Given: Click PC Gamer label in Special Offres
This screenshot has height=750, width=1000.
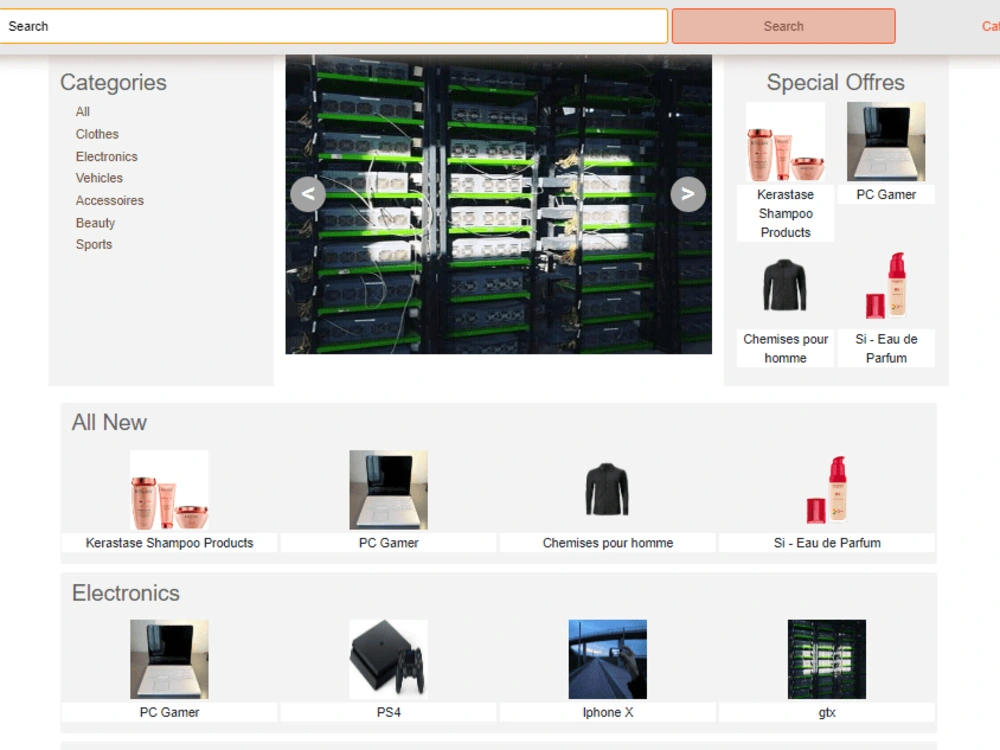Looking at the screenshot, I should tap(886, 195).
